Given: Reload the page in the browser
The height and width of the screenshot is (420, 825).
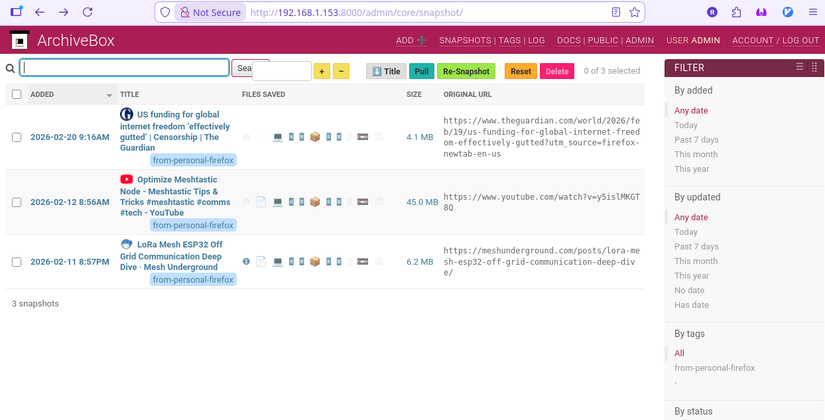Looking at the screenshot, I should pyautogui.click(x=88, y=12).
